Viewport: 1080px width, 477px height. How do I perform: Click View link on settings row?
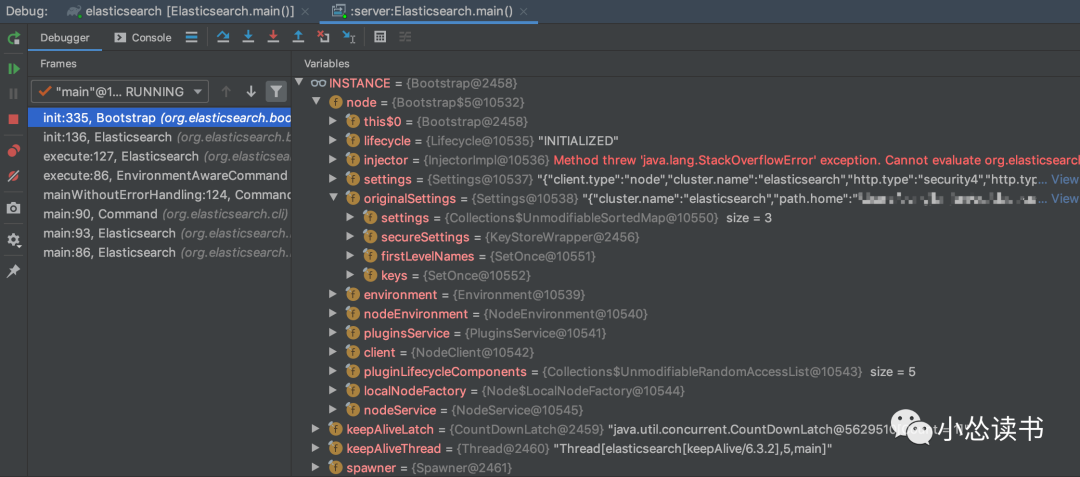tap(1065, 179)
